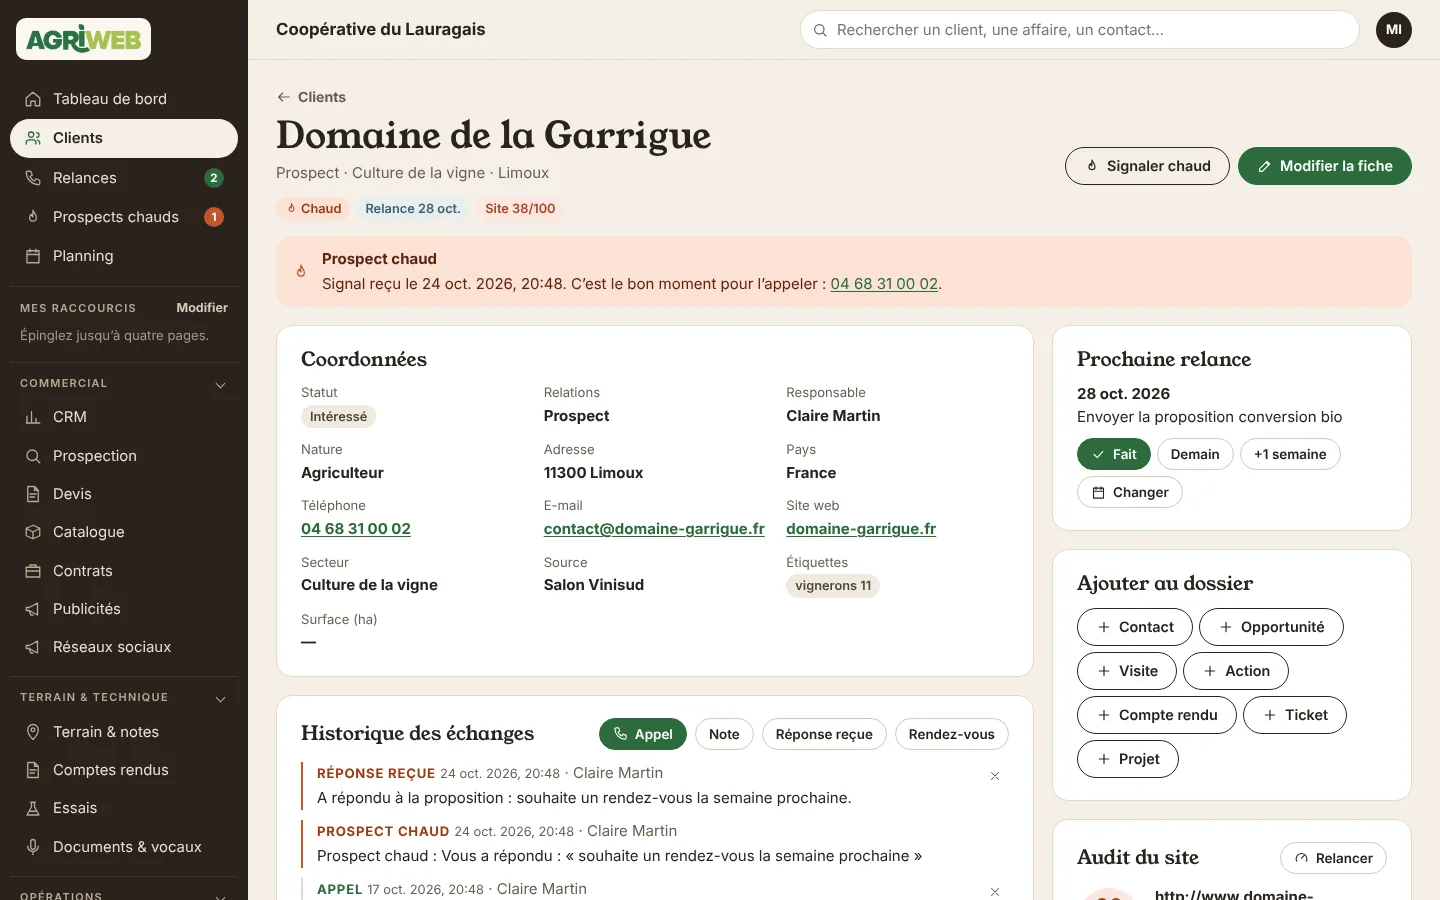Click Relancer in Audit du site
1440x900 pixels.
1333,858
